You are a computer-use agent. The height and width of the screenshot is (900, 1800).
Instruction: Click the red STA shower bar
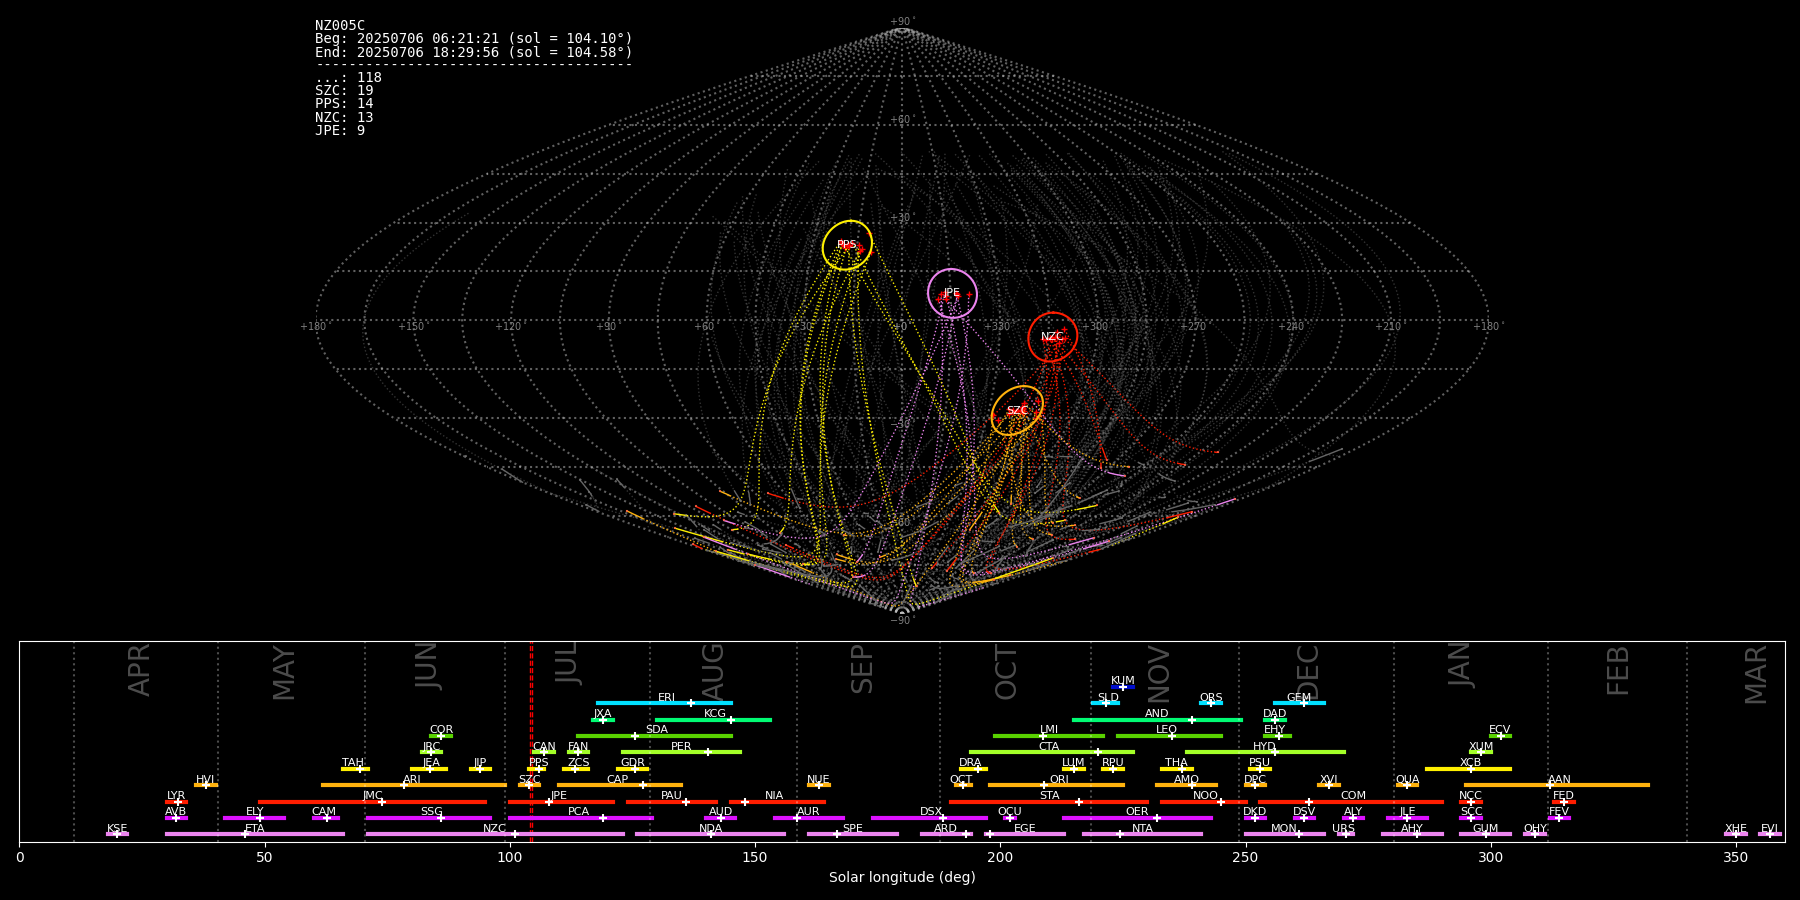point(1049,802)
